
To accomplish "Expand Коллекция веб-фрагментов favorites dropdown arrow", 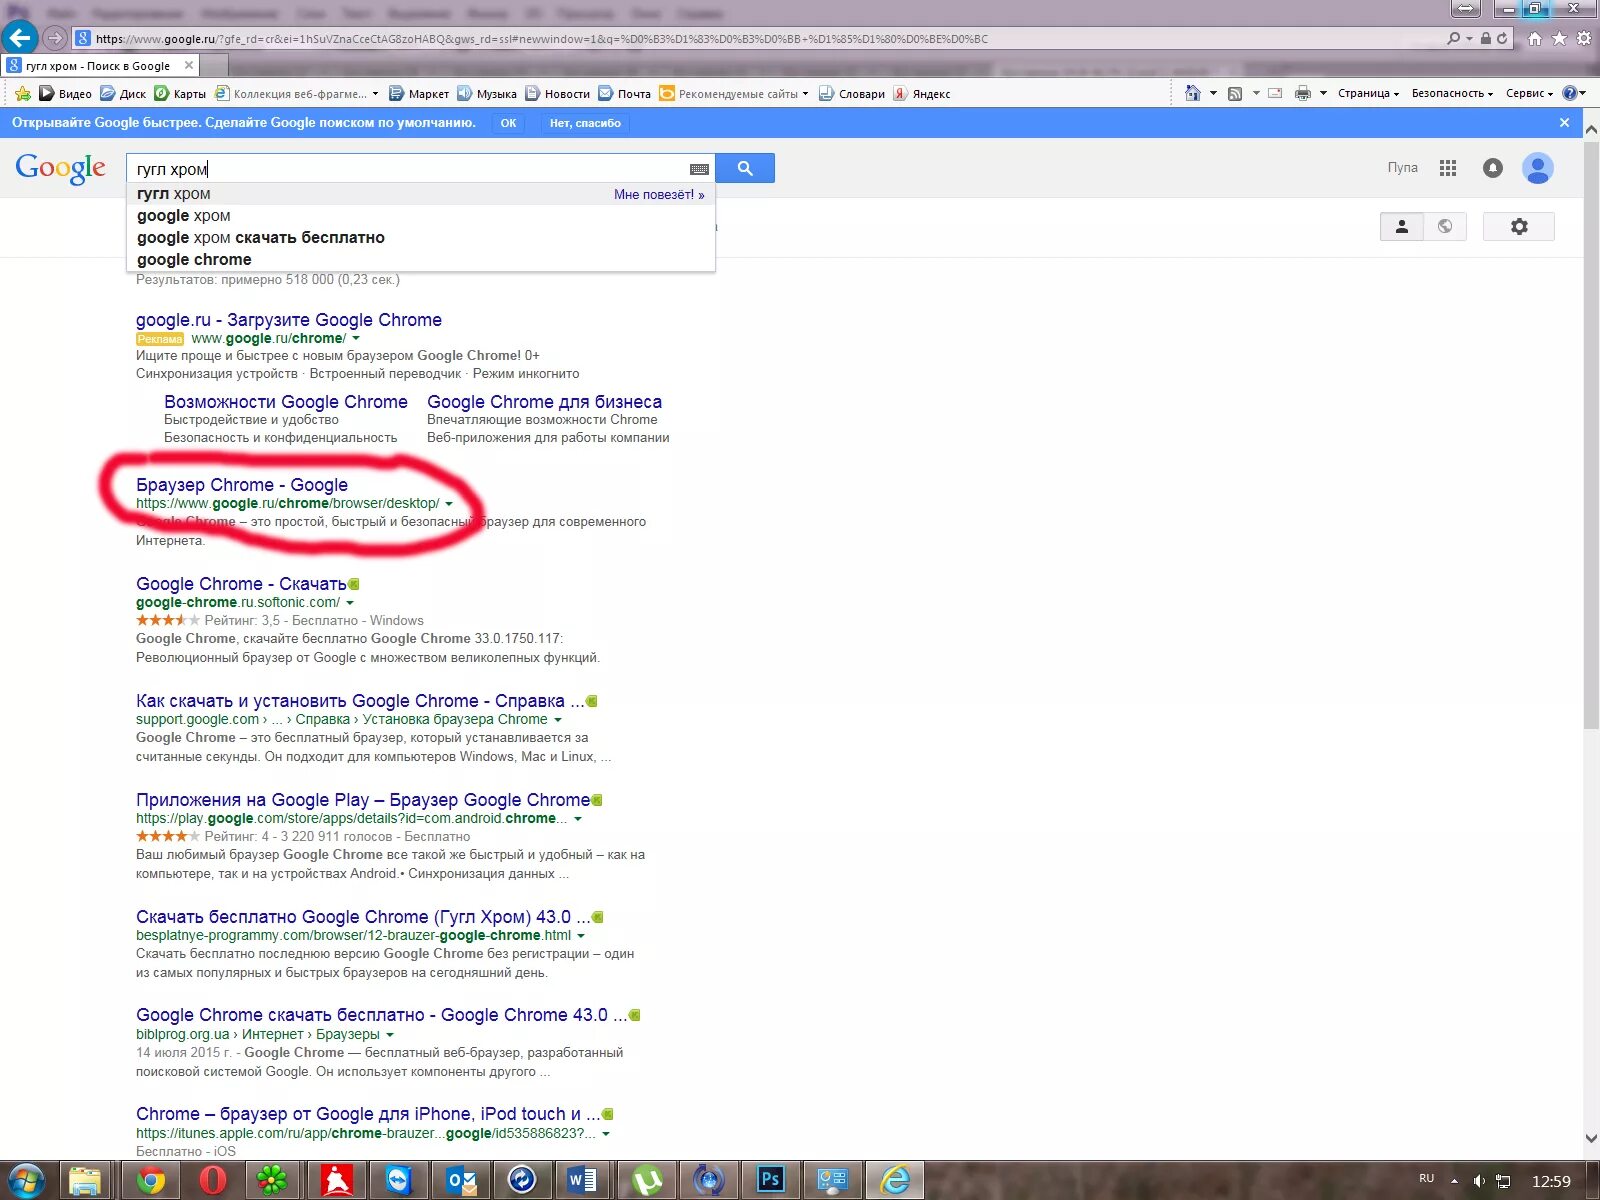I will [x=376, y=94].
